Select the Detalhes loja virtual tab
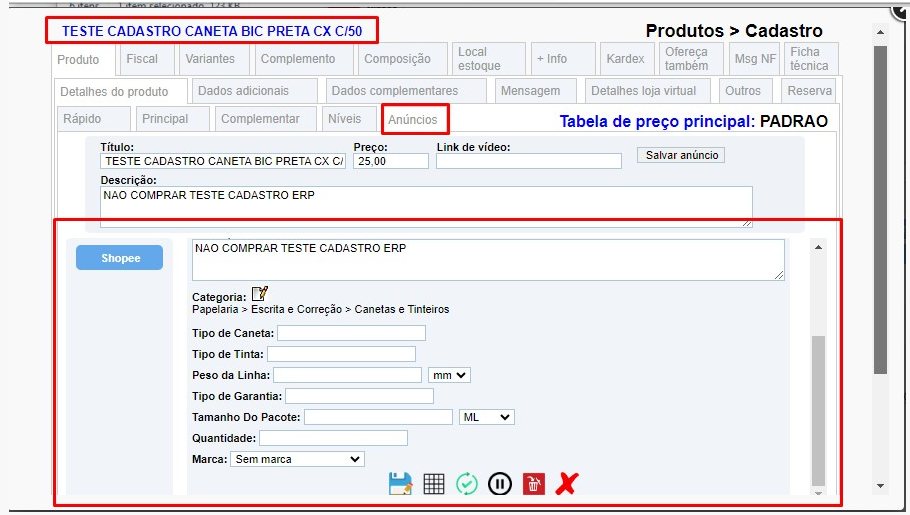 click(649, 91)
